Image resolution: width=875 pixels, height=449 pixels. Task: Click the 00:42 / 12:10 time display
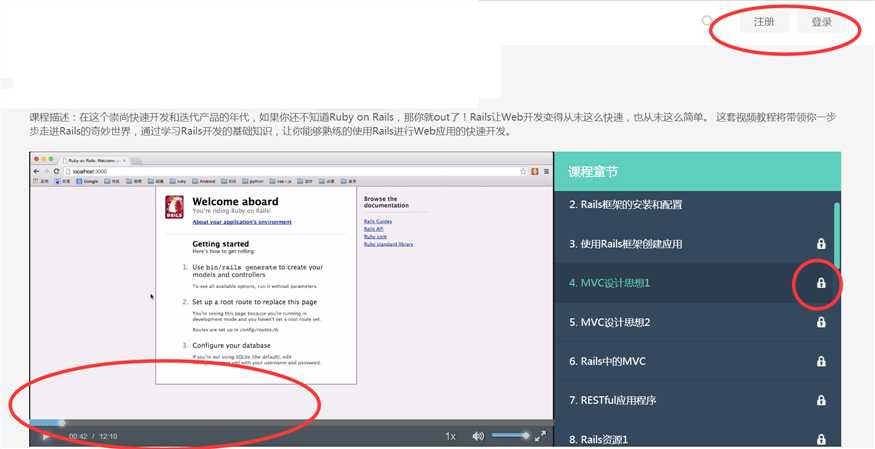click(93, 436)
